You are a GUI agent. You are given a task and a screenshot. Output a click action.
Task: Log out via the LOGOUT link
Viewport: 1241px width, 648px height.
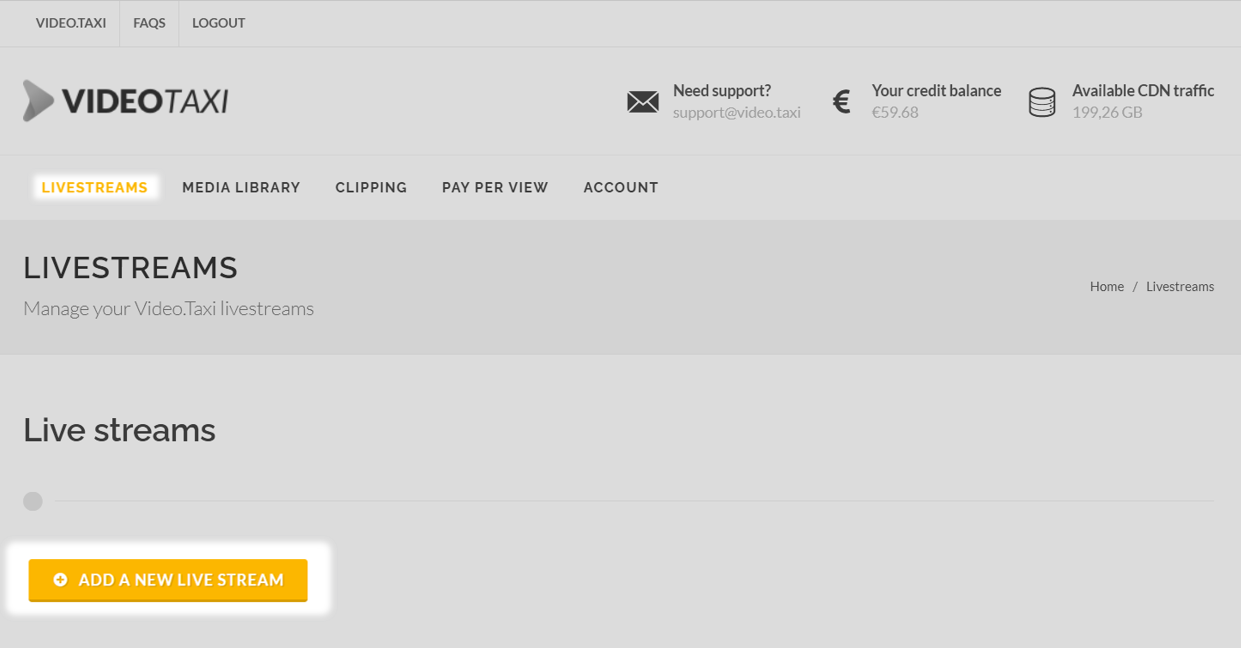(218, 23)
